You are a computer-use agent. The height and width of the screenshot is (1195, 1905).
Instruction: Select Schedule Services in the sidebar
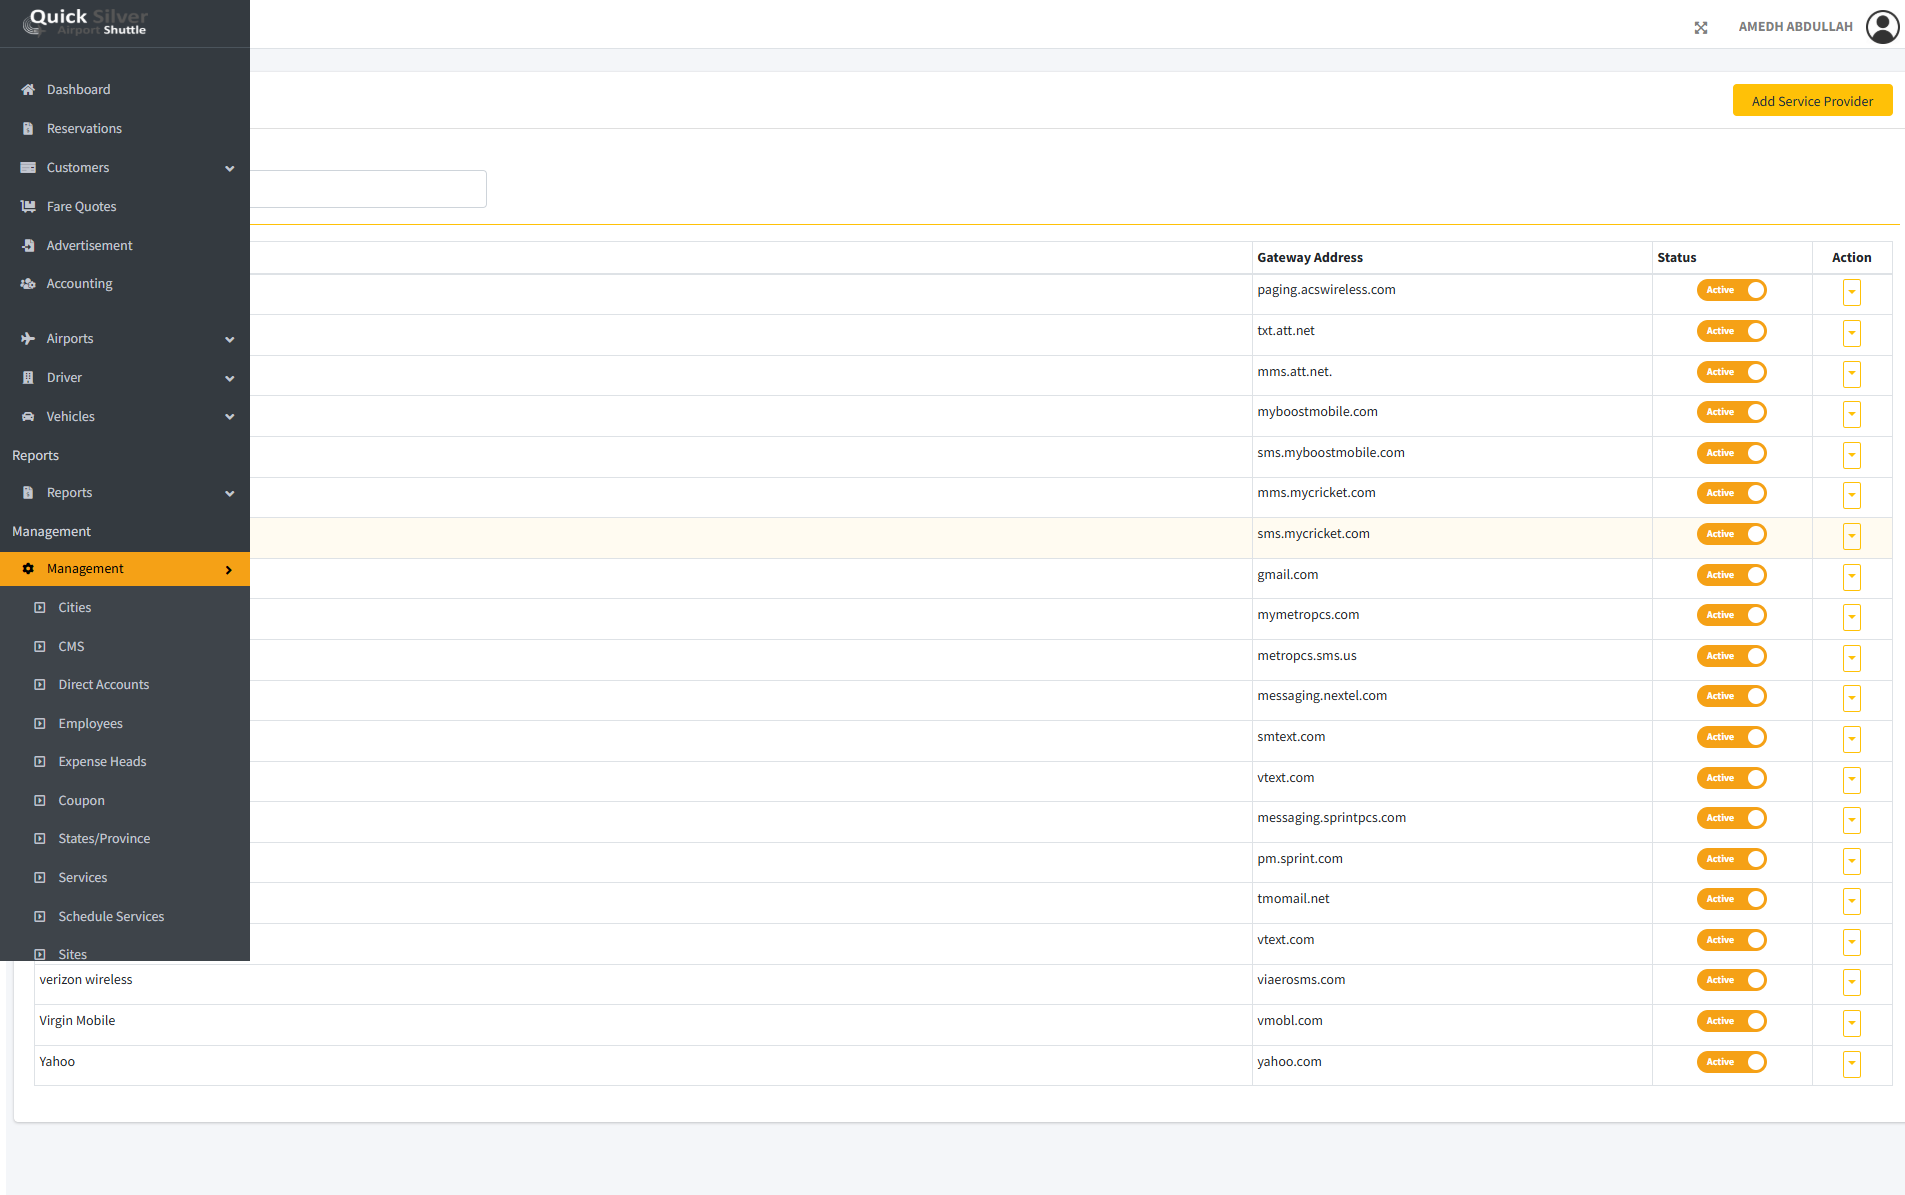[111, 917]
